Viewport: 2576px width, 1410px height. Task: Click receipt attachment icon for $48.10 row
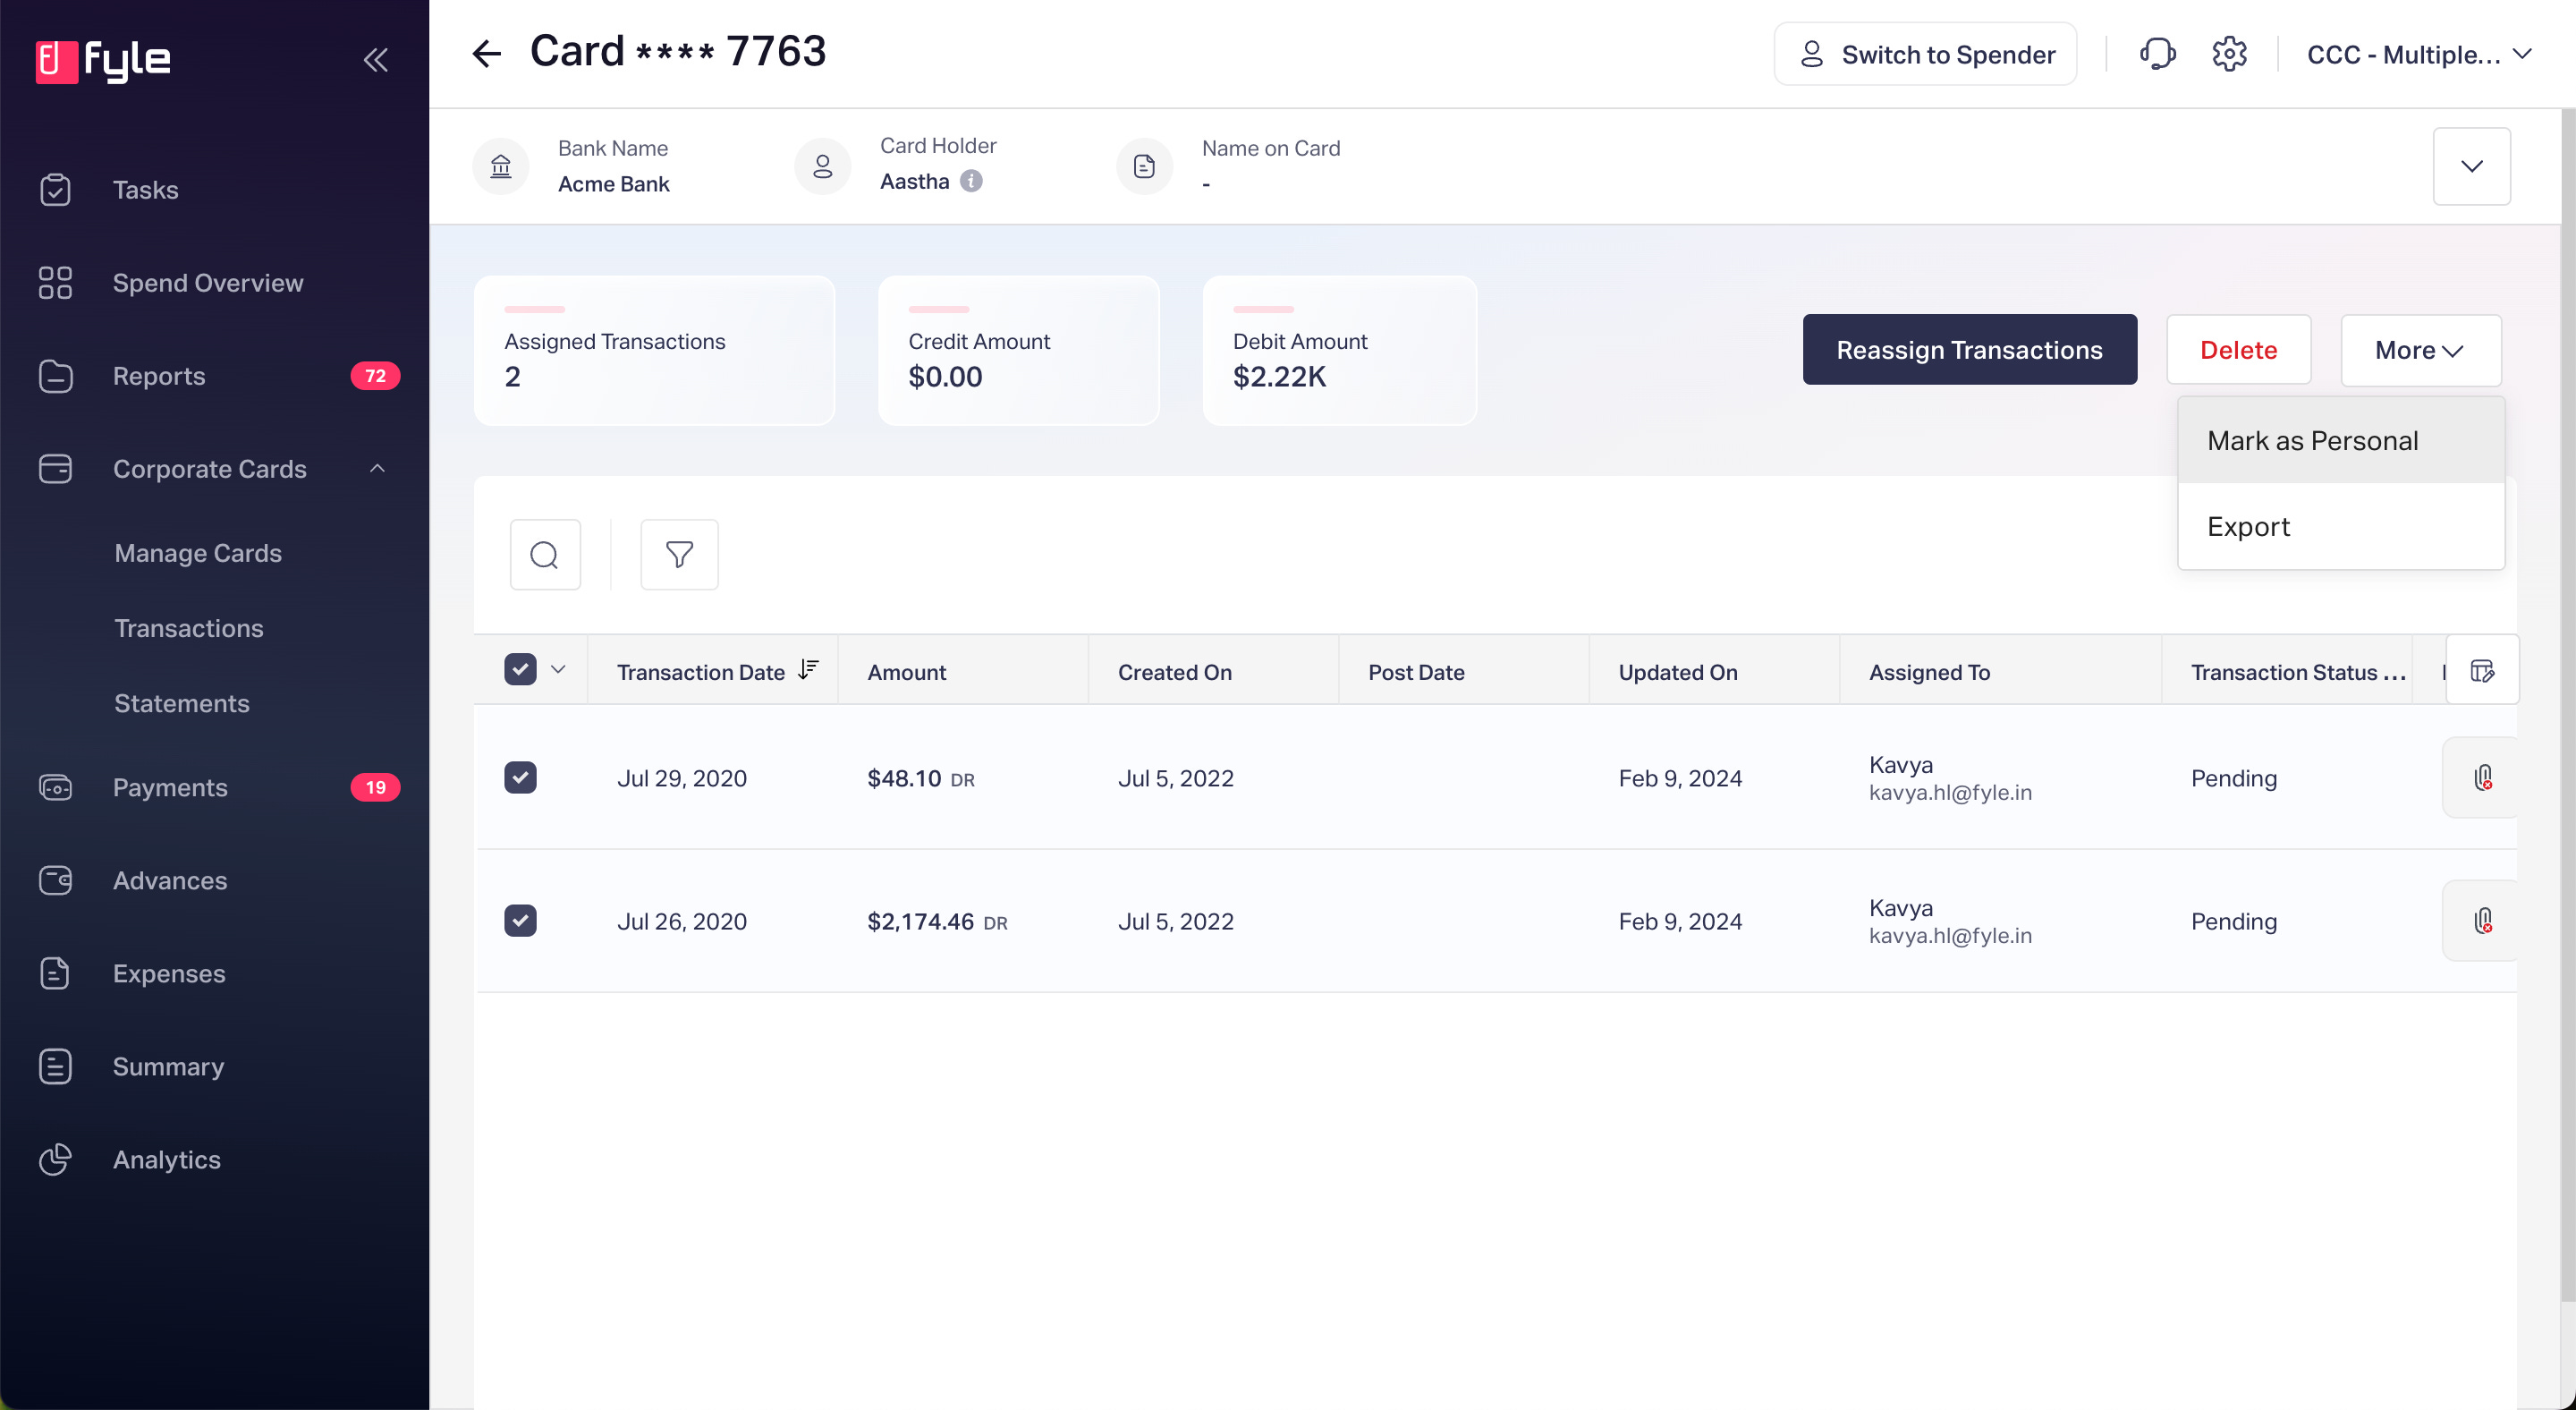pos(2482,778)
